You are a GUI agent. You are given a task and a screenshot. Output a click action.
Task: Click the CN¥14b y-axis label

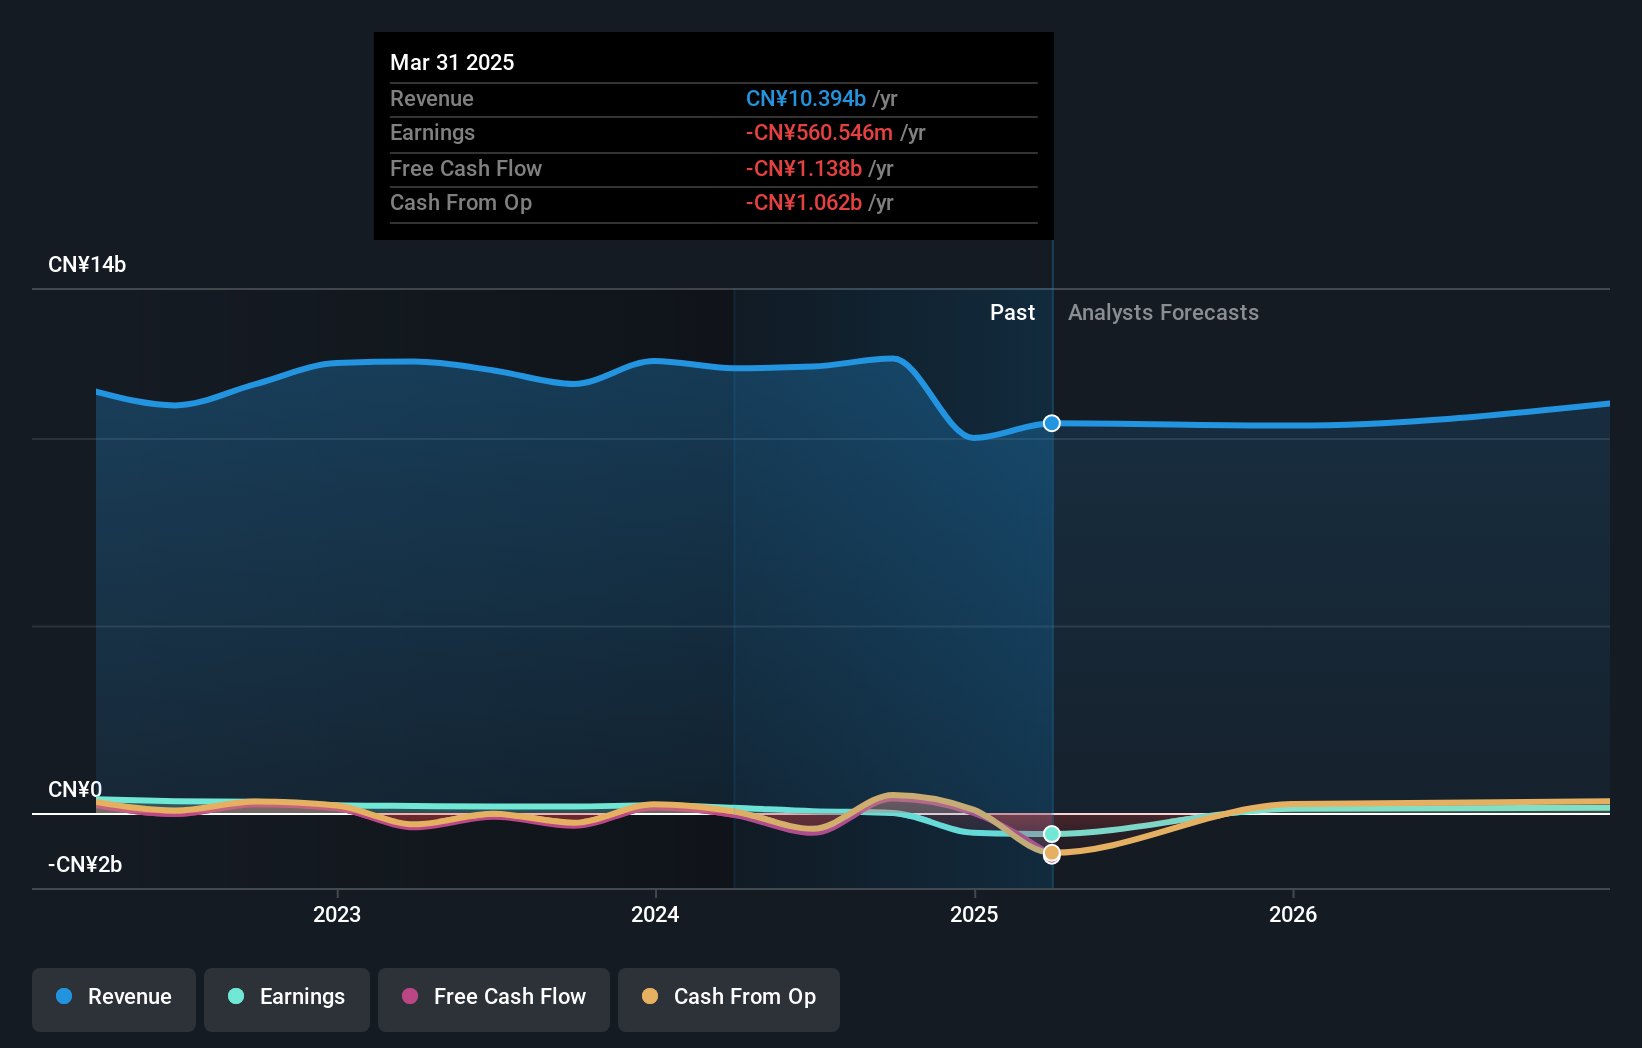point(87,265)
